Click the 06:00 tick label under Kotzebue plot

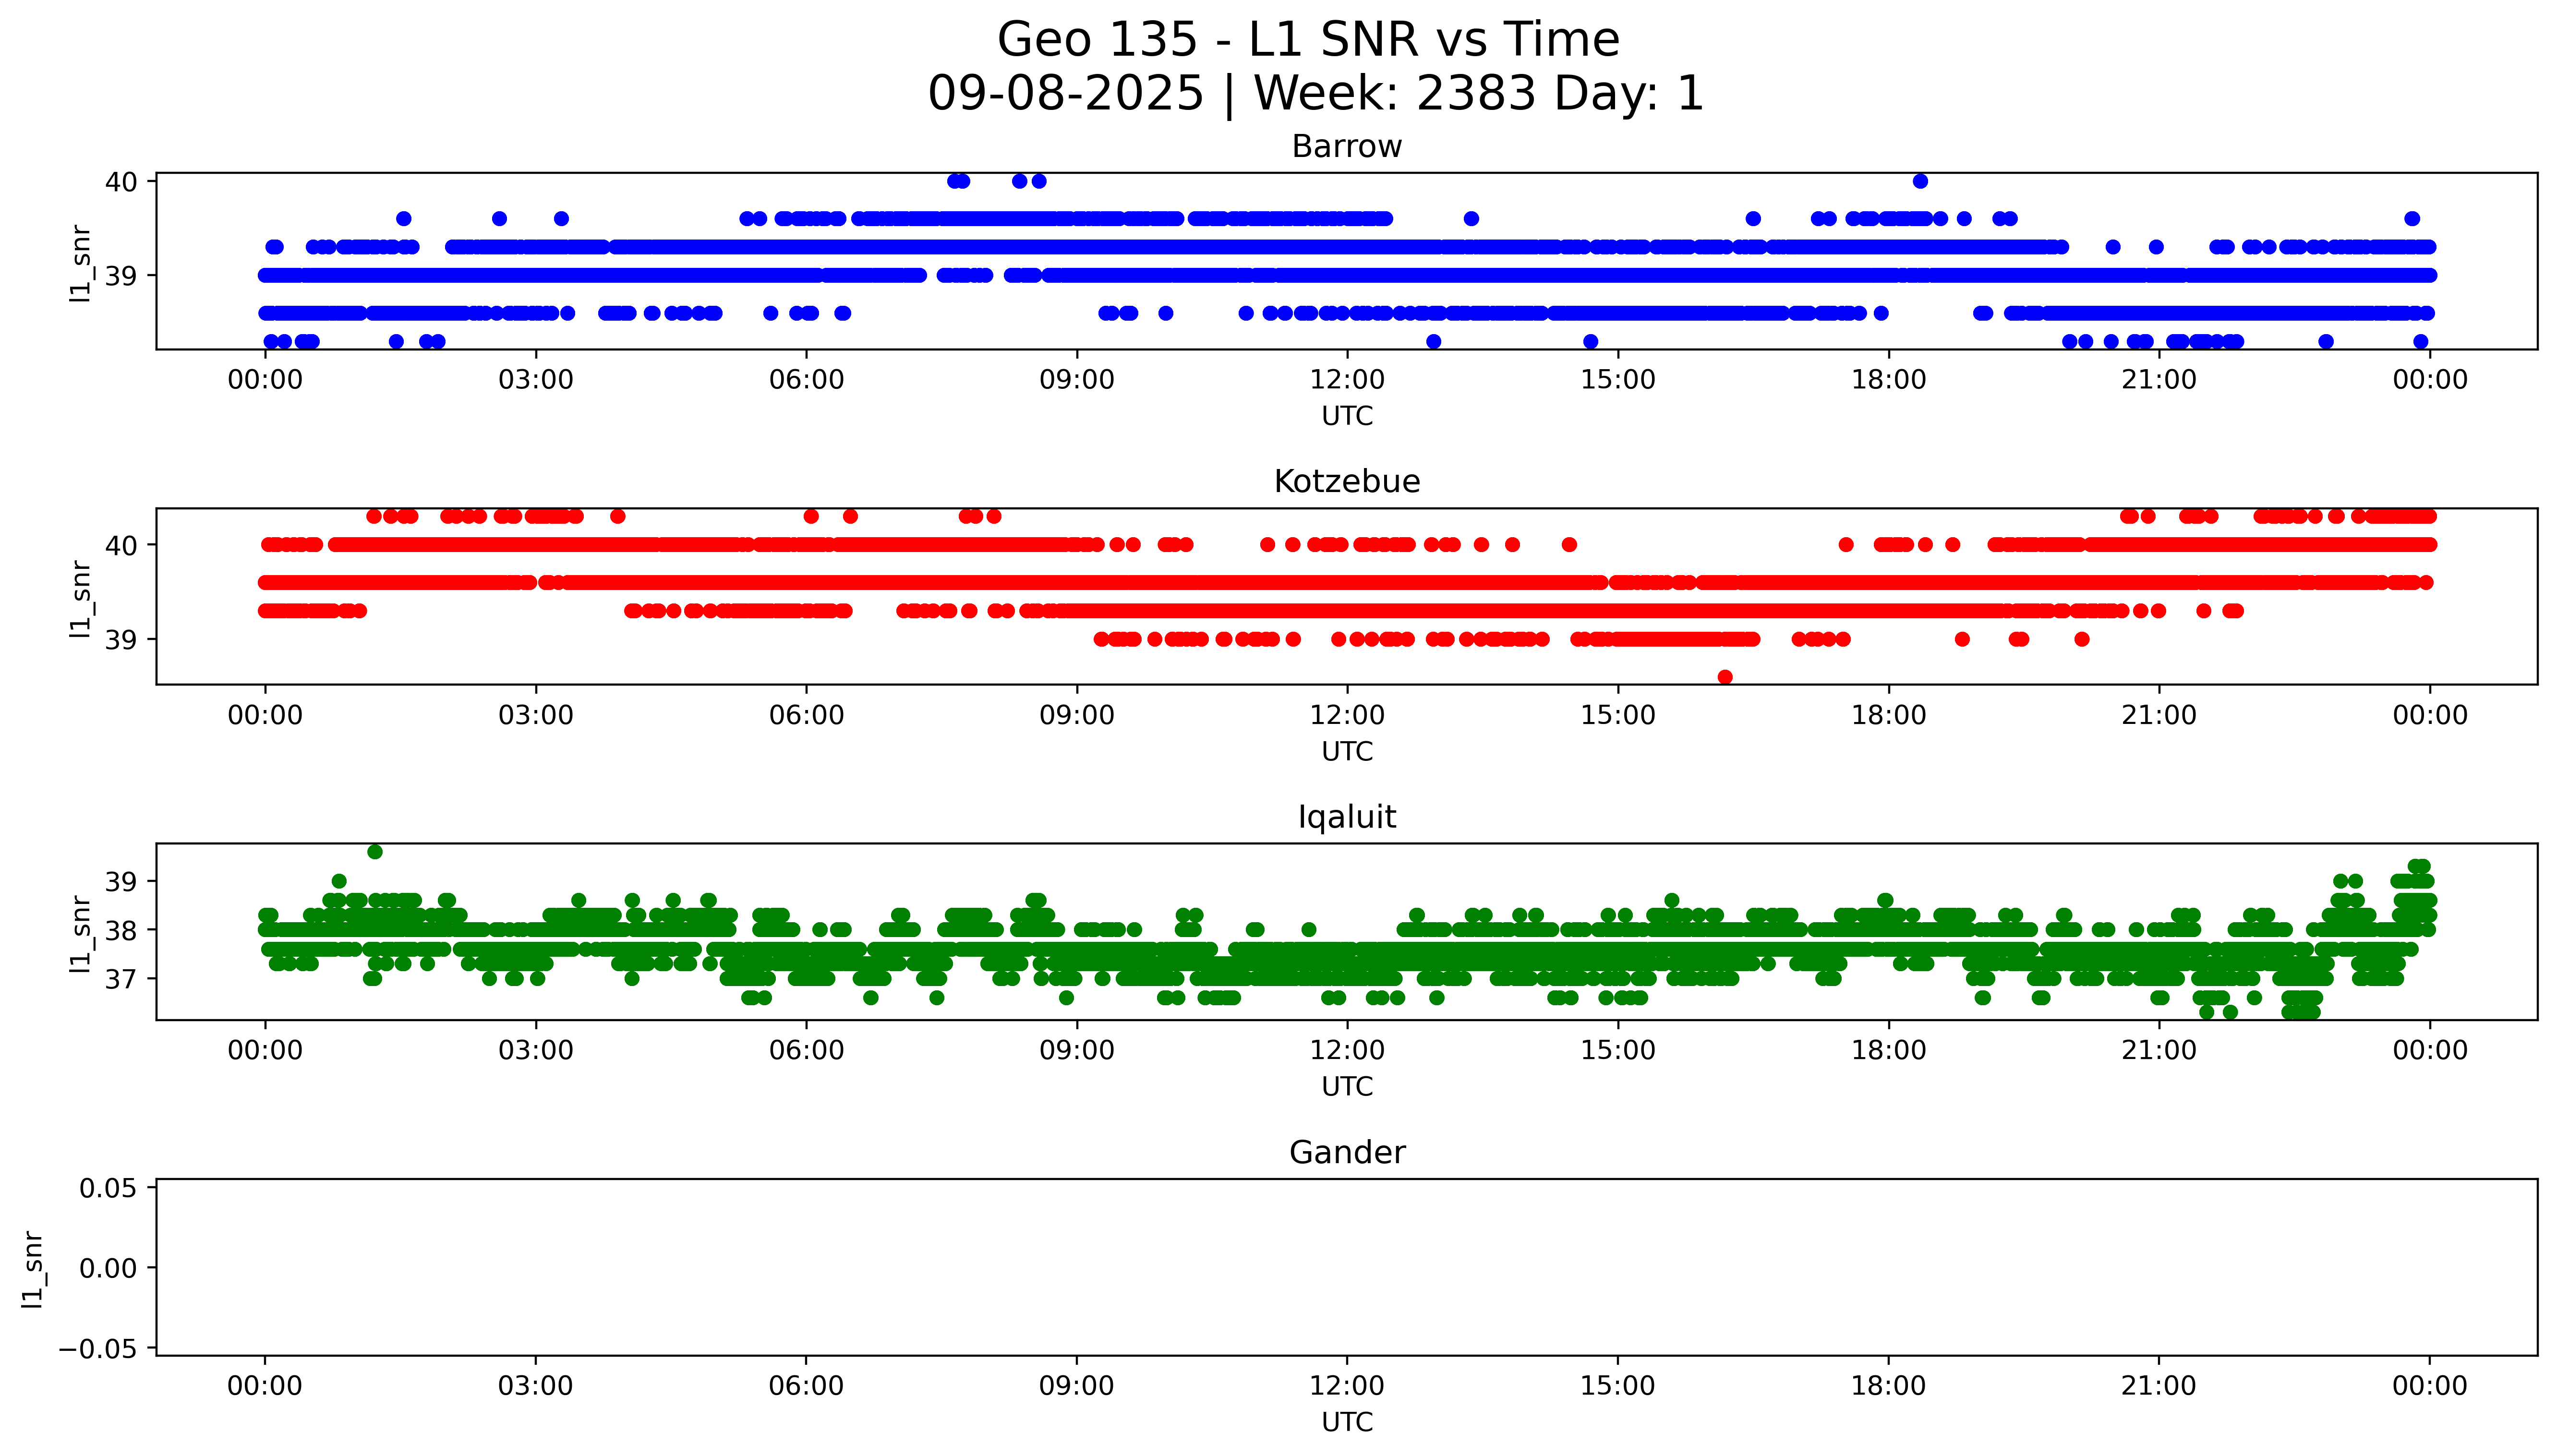coord(806,715)
